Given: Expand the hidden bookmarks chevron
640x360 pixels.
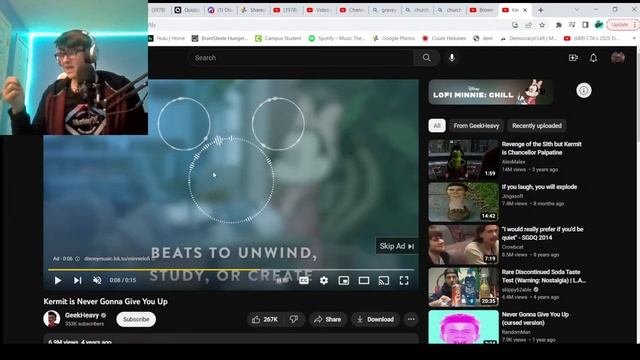Looking at the screenshot, I should coord(634,38).
